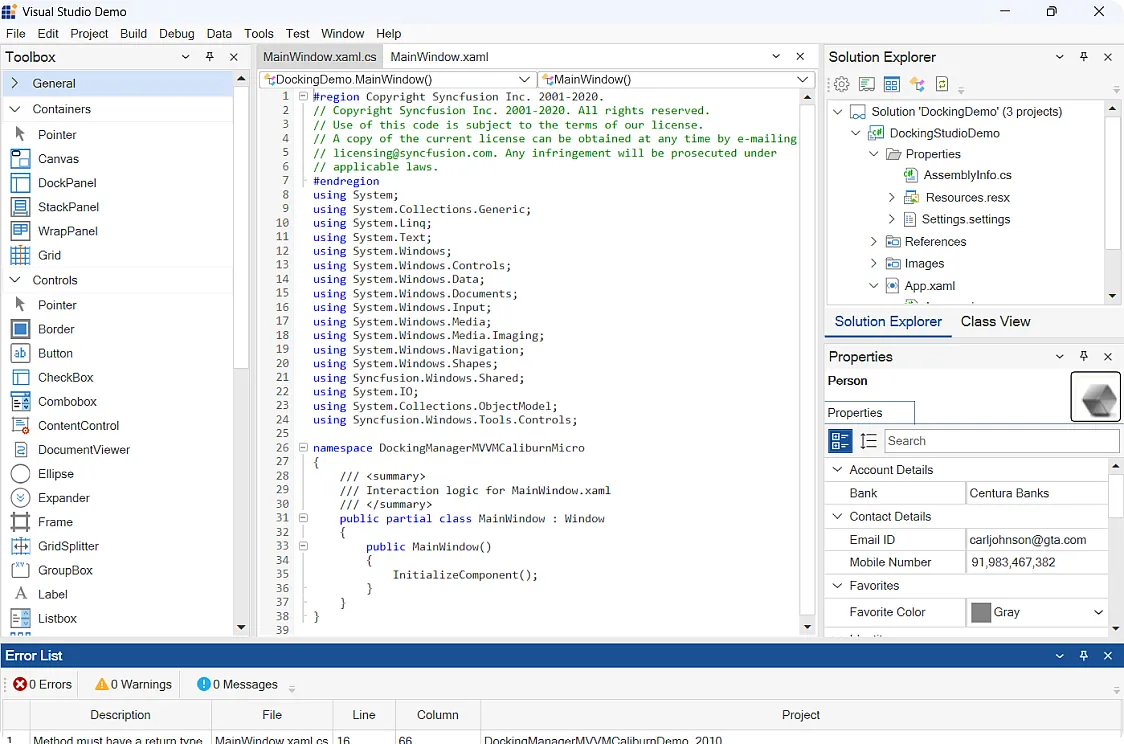1124x744 pixels.
Task: Pick the Button control icon
Action: [x=20, y=353]
